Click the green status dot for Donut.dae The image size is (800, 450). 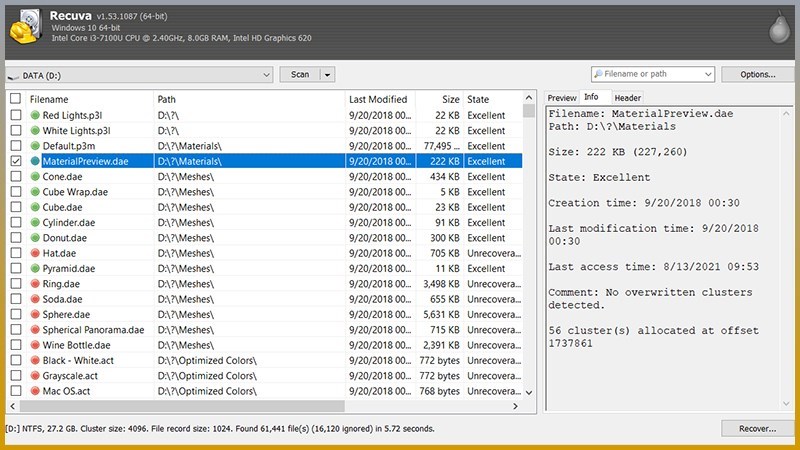coord(35,238)
